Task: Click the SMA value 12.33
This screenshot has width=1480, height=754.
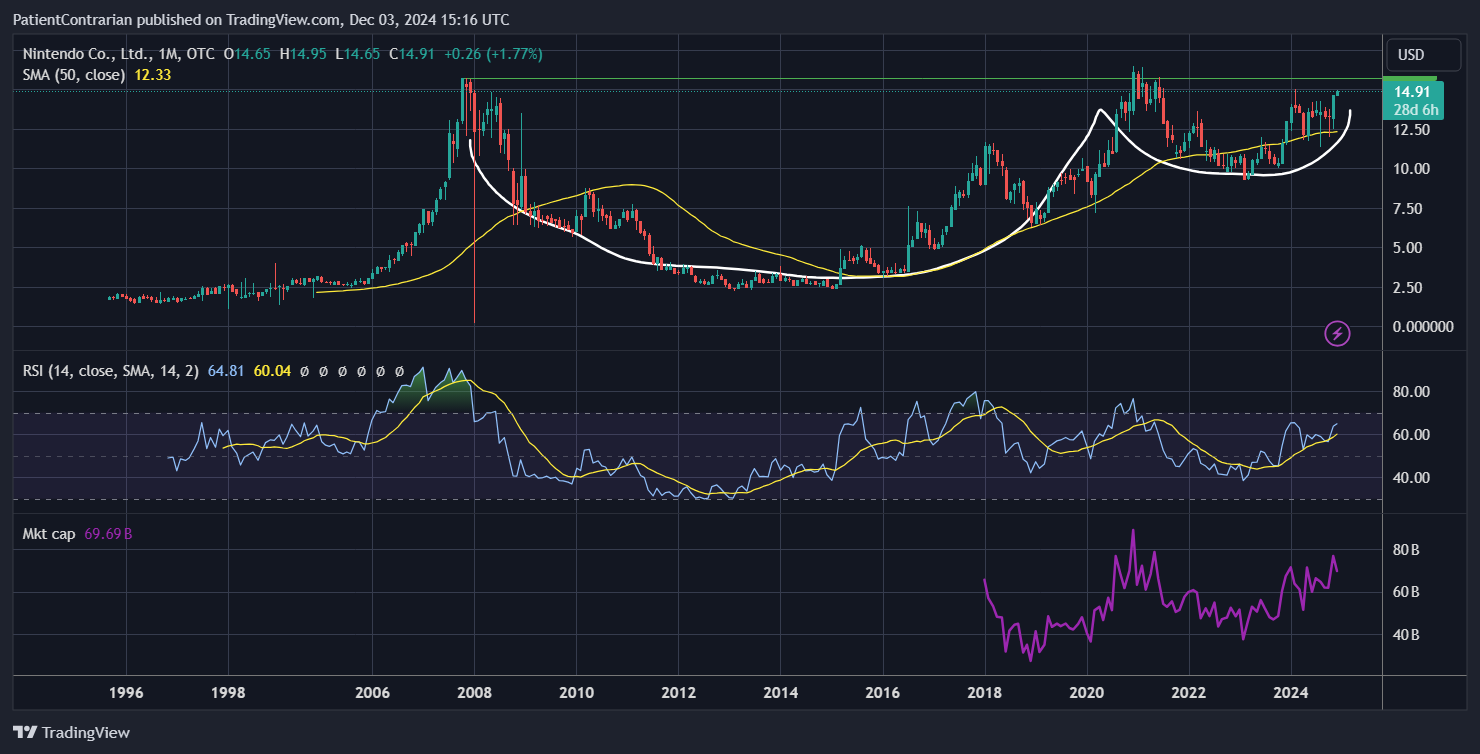Action: pyautogui.click(x=152, y=75)
